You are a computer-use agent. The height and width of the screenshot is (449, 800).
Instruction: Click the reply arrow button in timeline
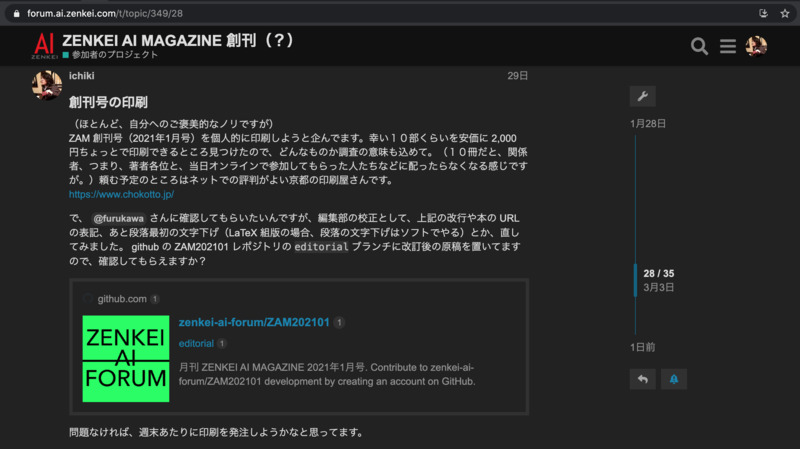click(x=642, y=379)
